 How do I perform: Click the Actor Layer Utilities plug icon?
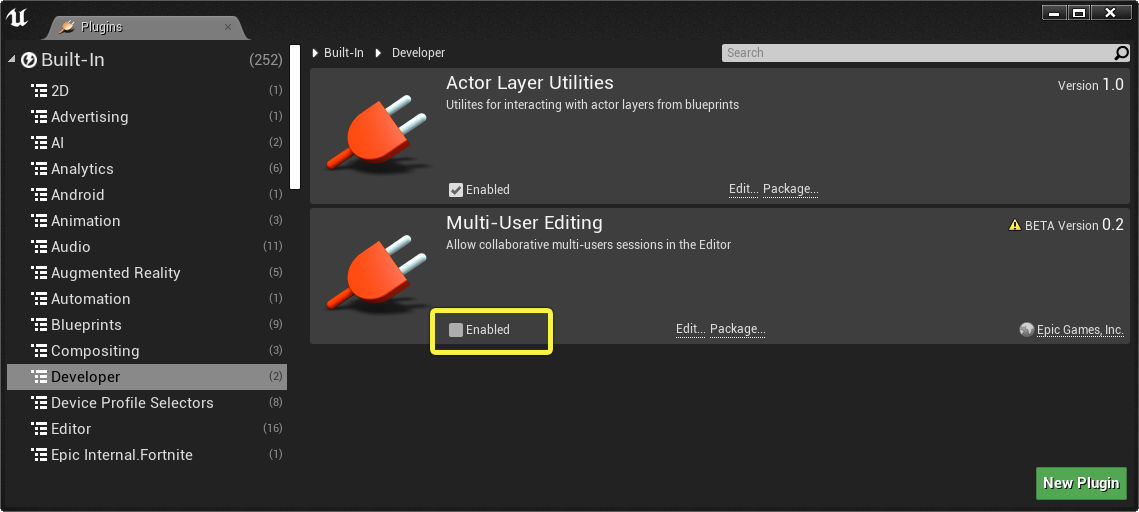pos(377,132)
